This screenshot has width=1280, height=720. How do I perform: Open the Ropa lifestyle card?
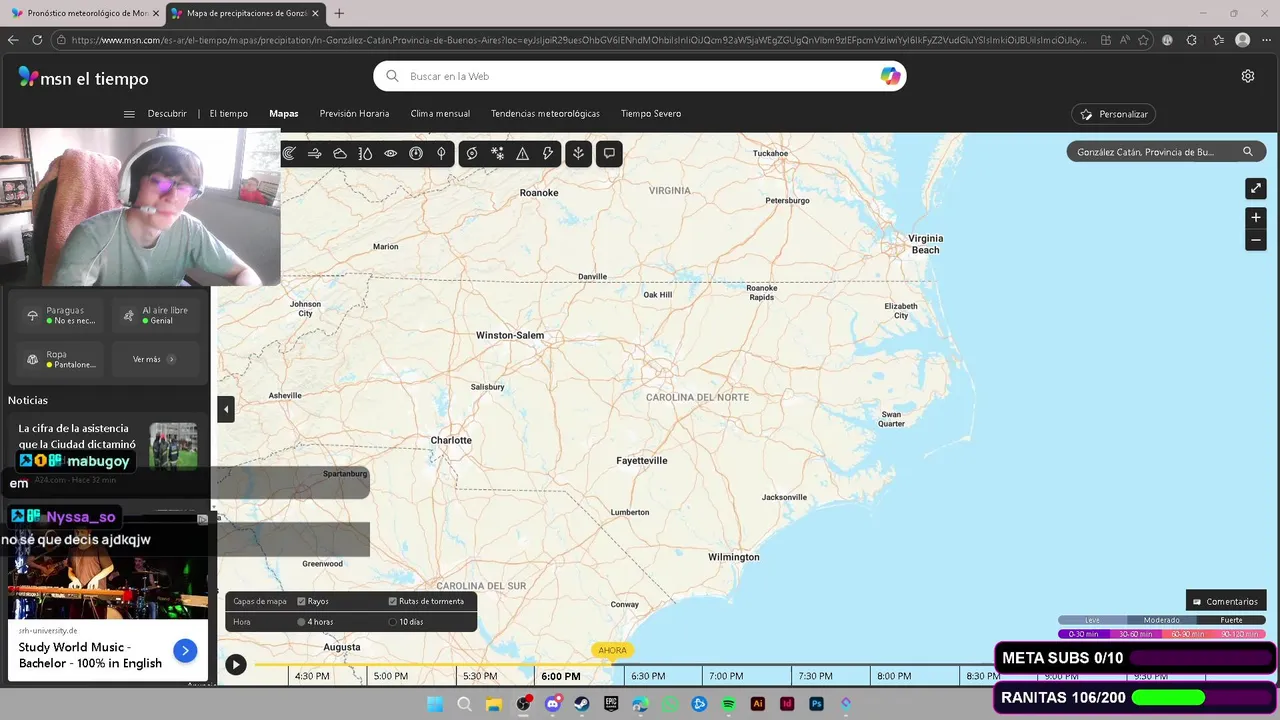pos(61,359)
